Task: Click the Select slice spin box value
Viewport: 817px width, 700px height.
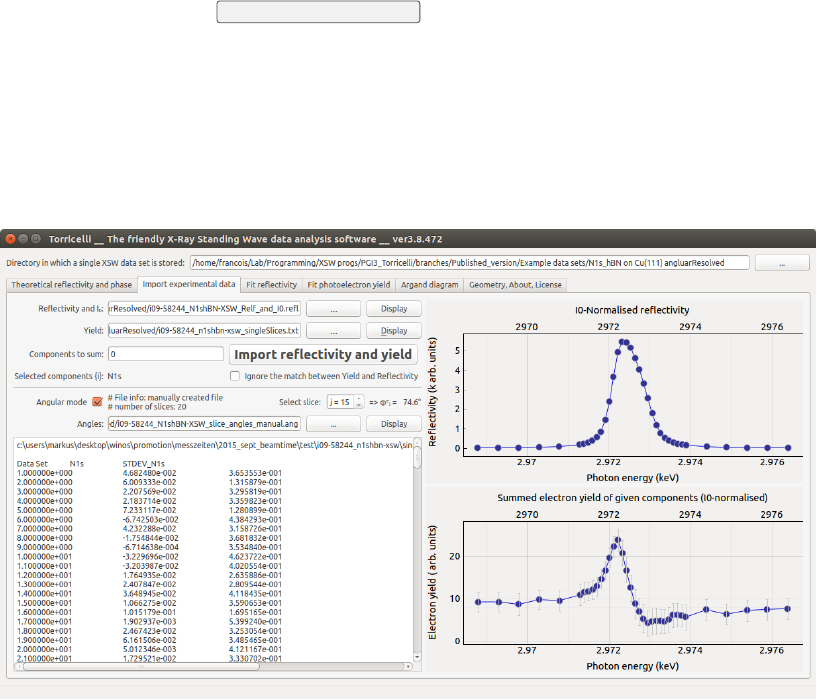Action: click(341, 402)
